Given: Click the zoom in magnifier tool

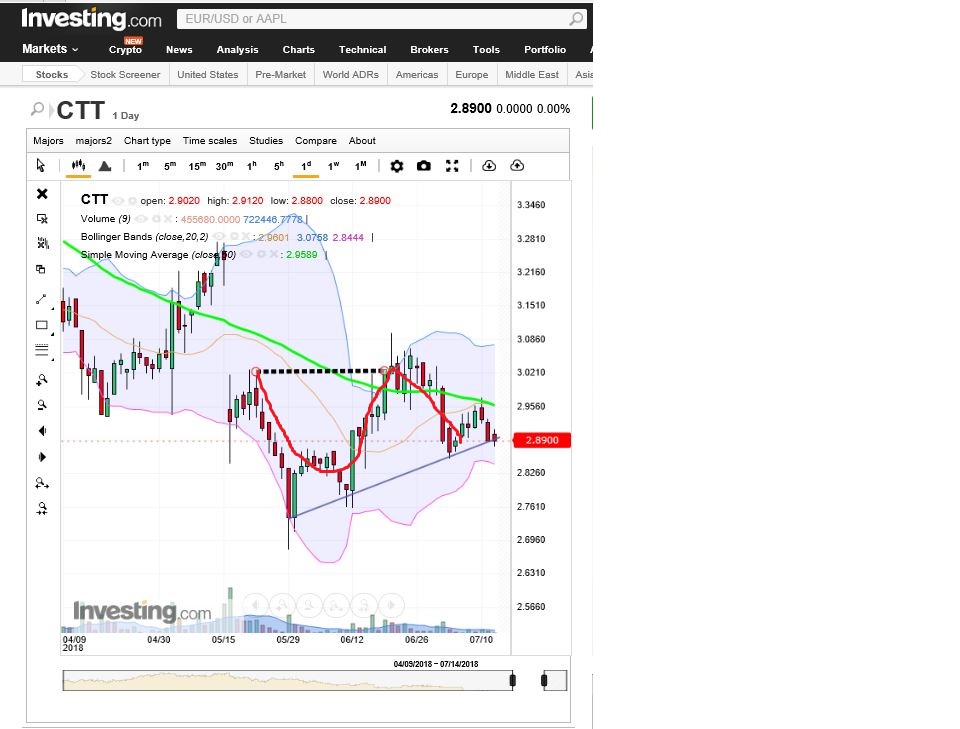Looking at the screenshot, I should tap(42, 380).
